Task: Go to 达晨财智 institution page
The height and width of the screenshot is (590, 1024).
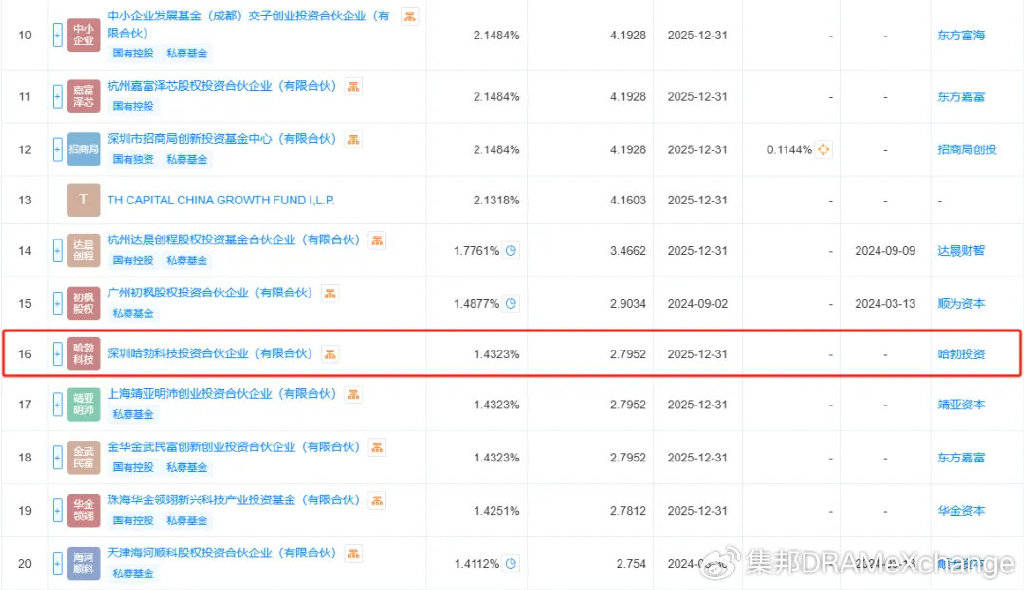Action: pos(961,251)
